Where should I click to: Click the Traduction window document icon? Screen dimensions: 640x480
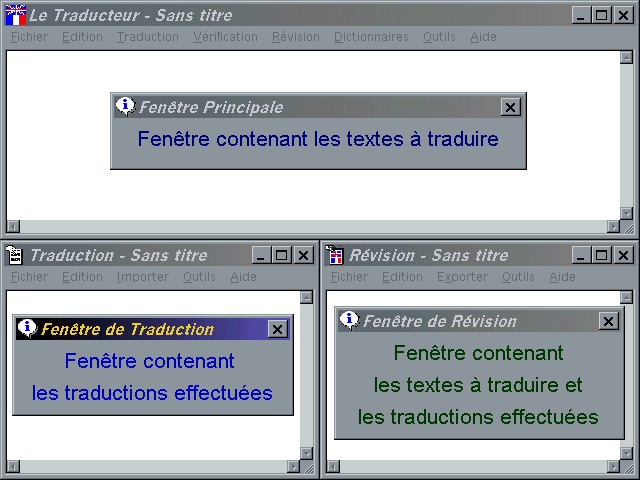pyautogui.click(x=15, y=256)
